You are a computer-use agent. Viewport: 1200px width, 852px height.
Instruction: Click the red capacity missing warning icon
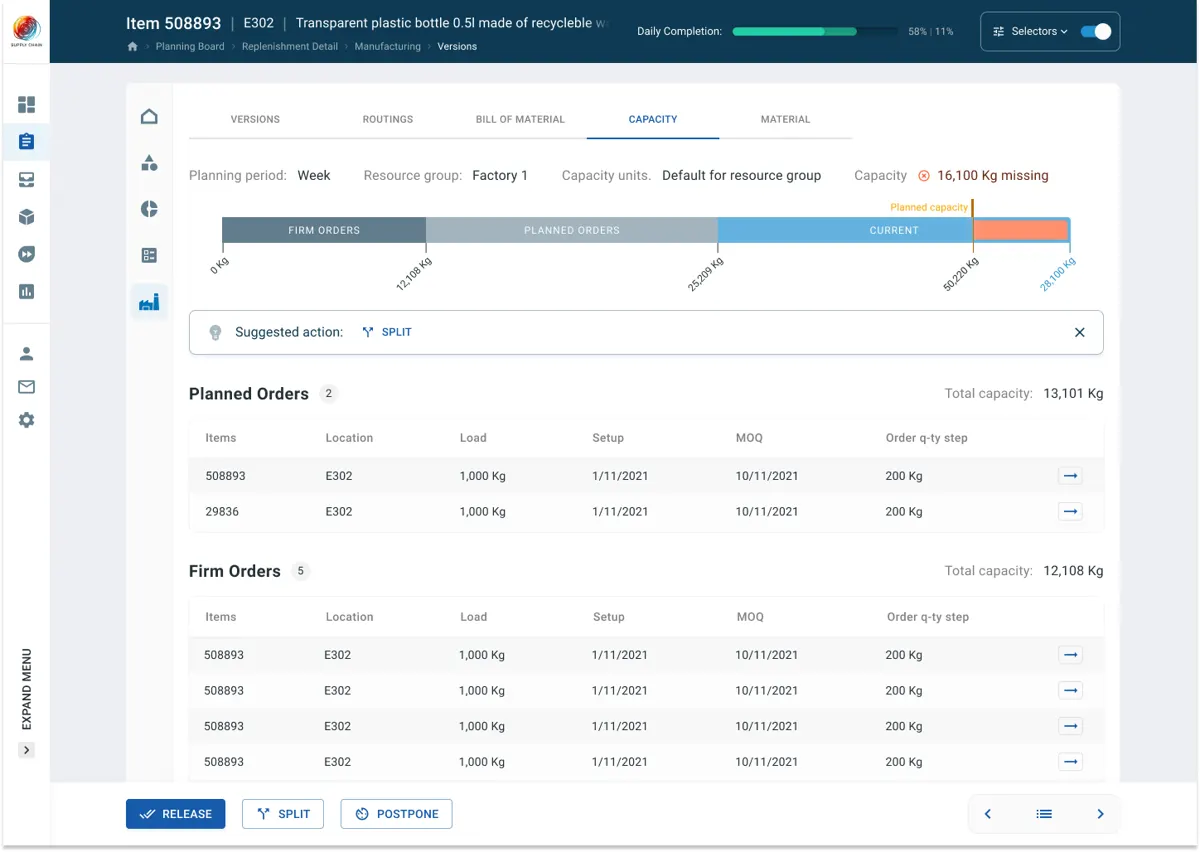click(x=924, y=175)
